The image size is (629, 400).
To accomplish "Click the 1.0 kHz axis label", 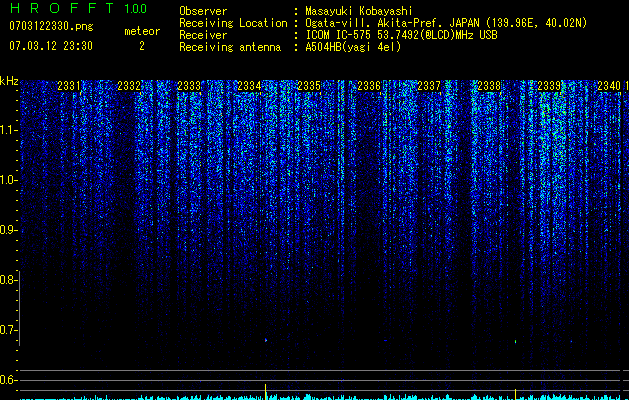I will (8, 180).
